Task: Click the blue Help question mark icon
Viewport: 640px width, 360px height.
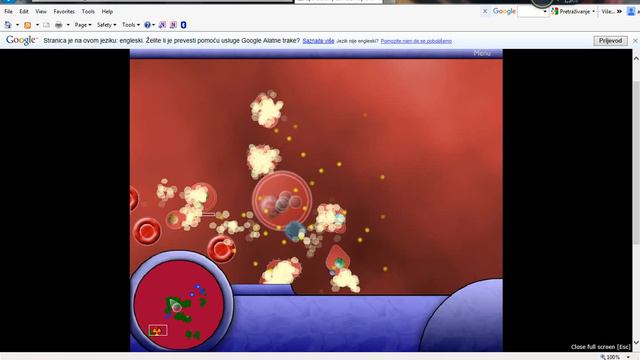Action: (x=147, y=25)
